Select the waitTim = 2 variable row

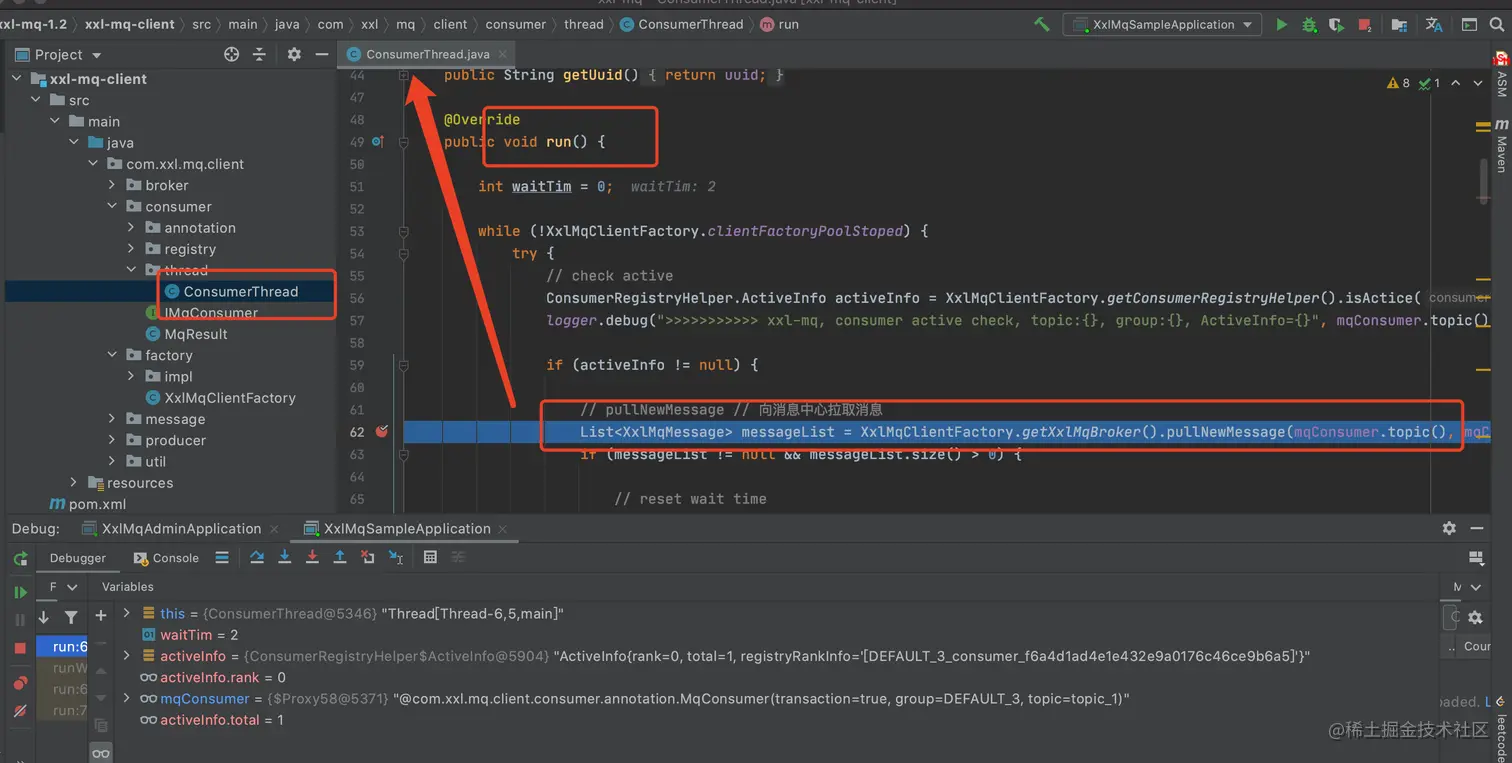[x=190, y=635]
